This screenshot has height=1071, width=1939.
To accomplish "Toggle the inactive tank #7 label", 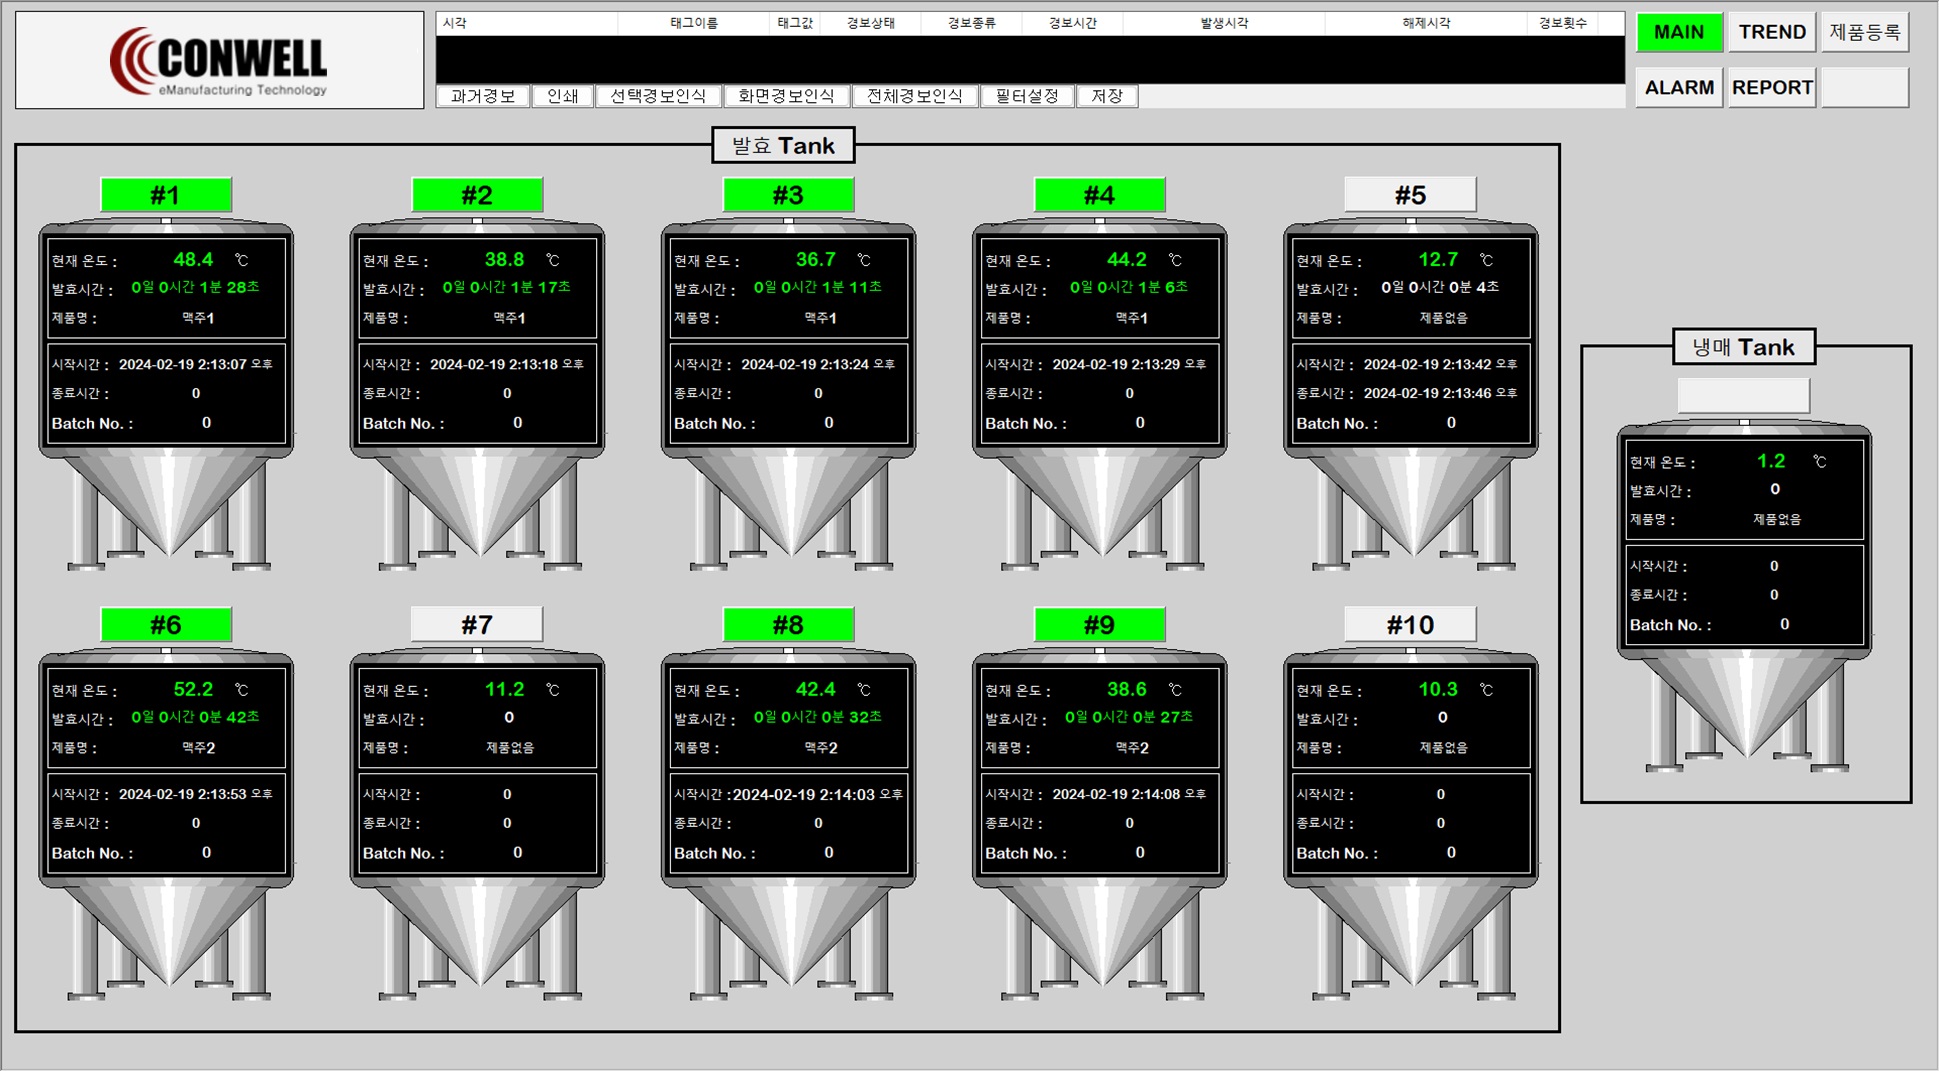I will (477, 625).
